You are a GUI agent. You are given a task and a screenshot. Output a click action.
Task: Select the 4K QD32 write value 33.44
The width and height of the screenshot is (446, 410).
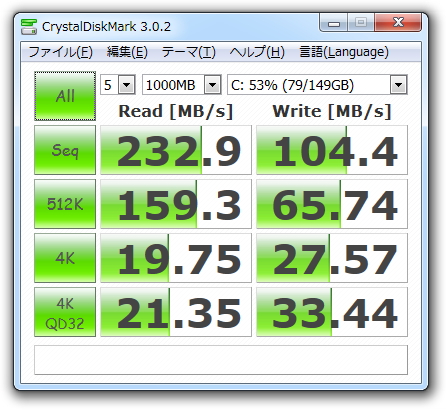coord(332,312)
